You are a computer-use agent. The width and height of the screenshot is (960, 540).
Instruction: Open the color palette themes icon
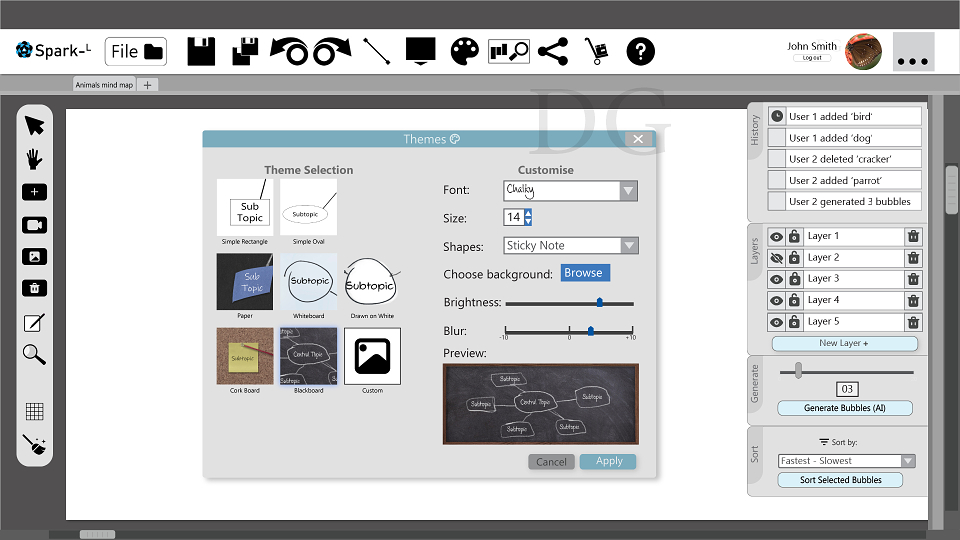coord(465,51)
